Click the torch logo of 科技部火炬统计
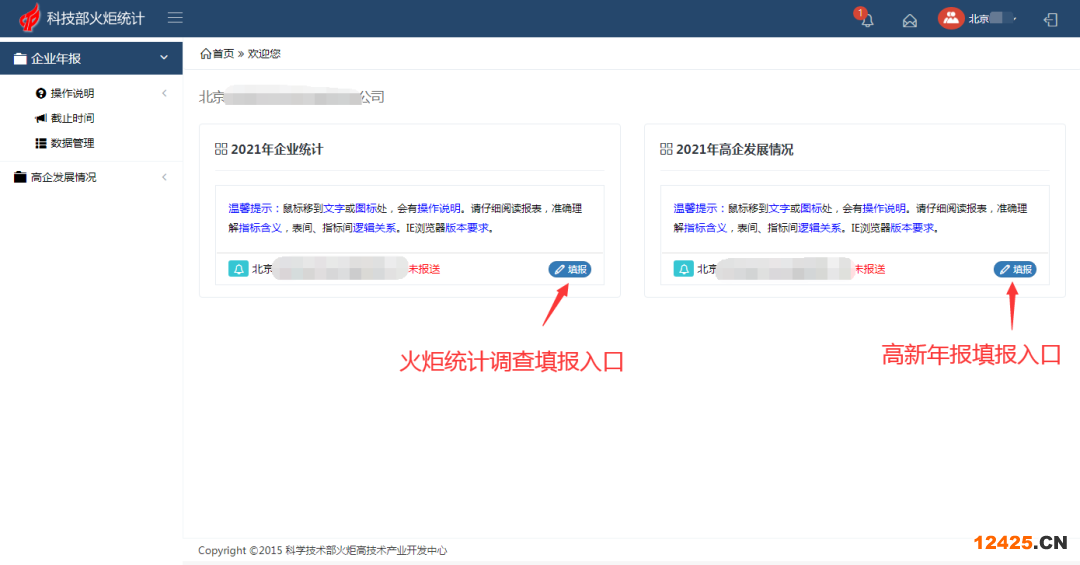 [x=30, y=18]
